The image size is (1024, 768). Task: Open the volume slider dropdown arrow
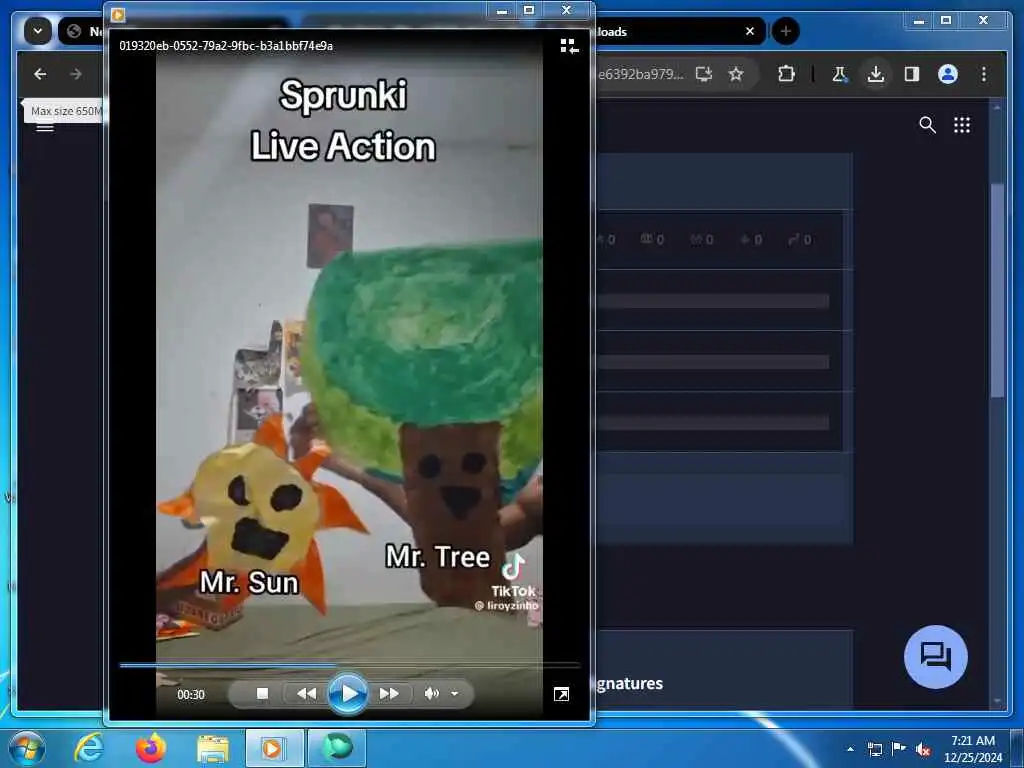(455, 694)
